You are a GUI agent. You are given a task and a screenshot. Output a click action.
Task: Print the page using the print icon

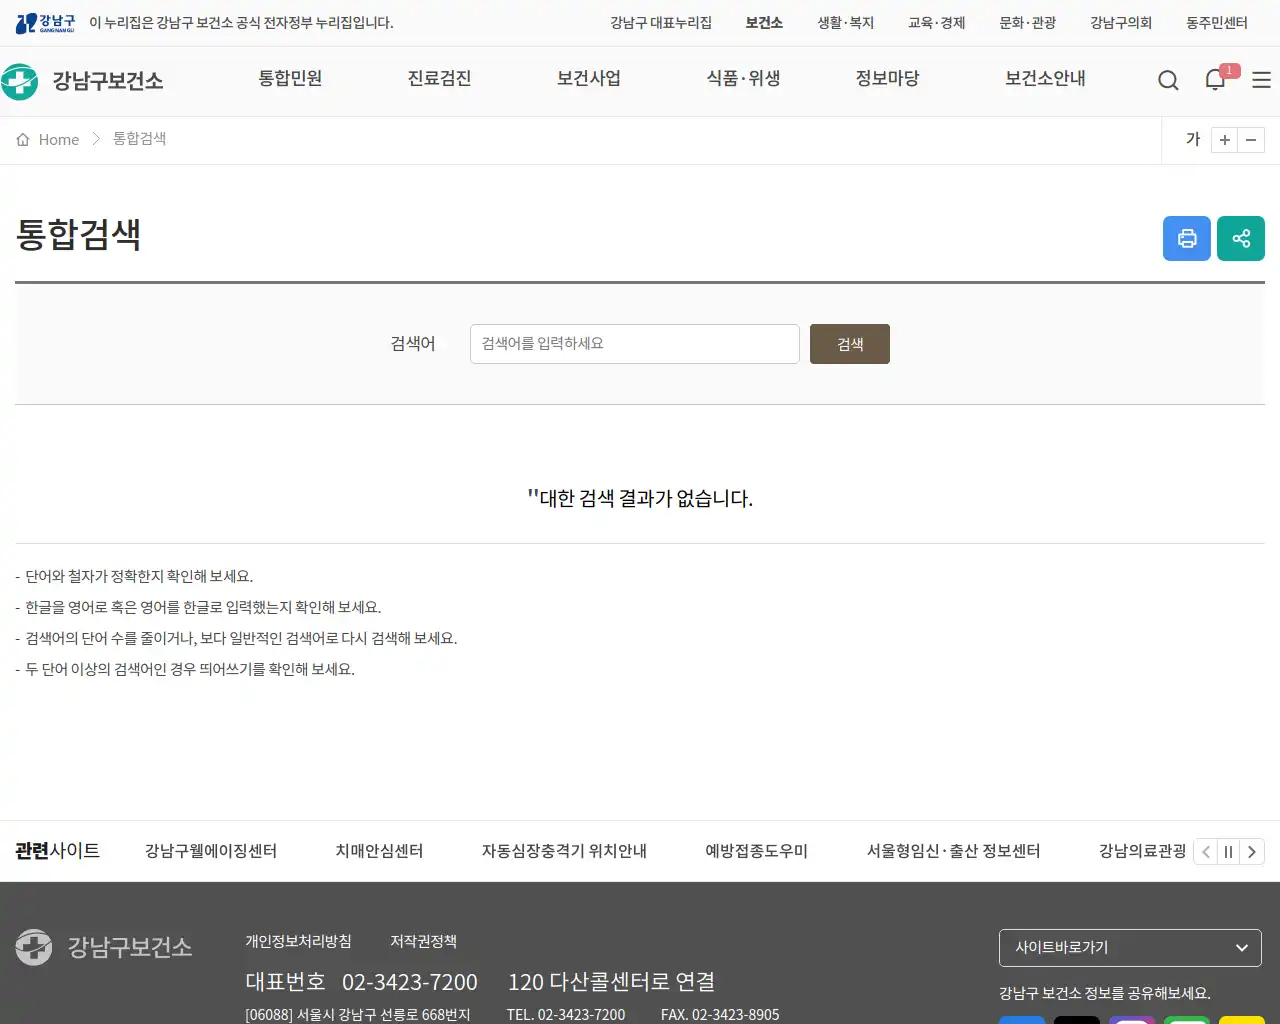1186,238
